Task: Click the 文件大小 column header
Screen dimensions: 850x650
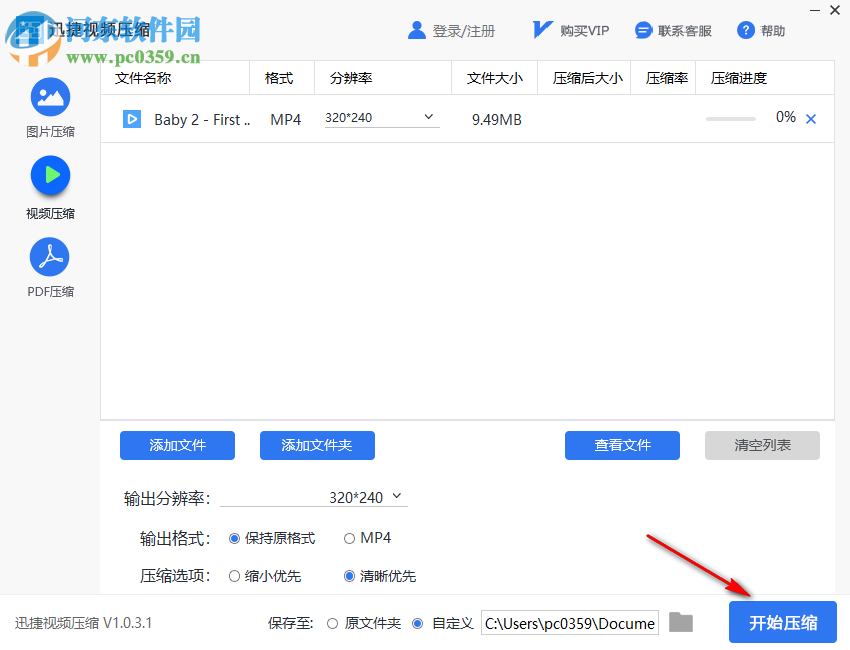Action: 494,77
